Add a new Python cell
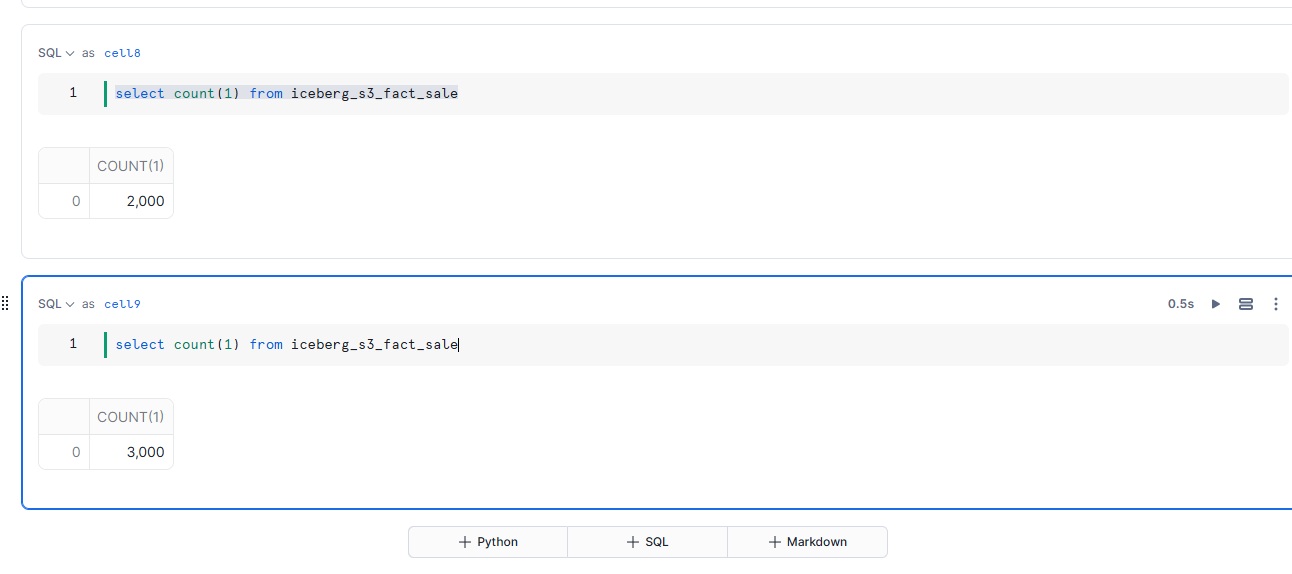This screenshot has height=574, width=1292. click(x=488, y=542)
